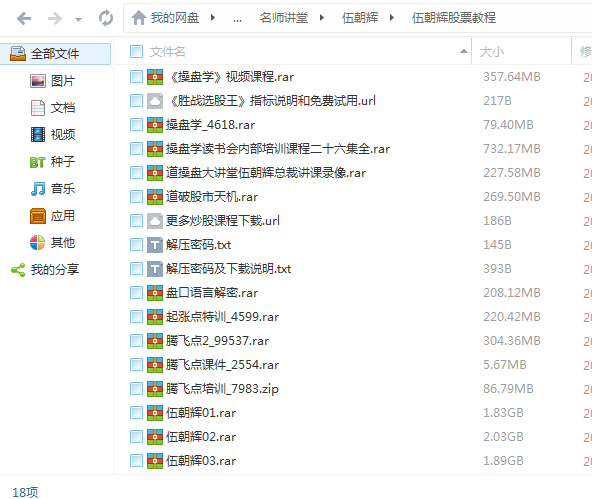
Task: Open the 音乐 music category
Action: tap(52, 188)
